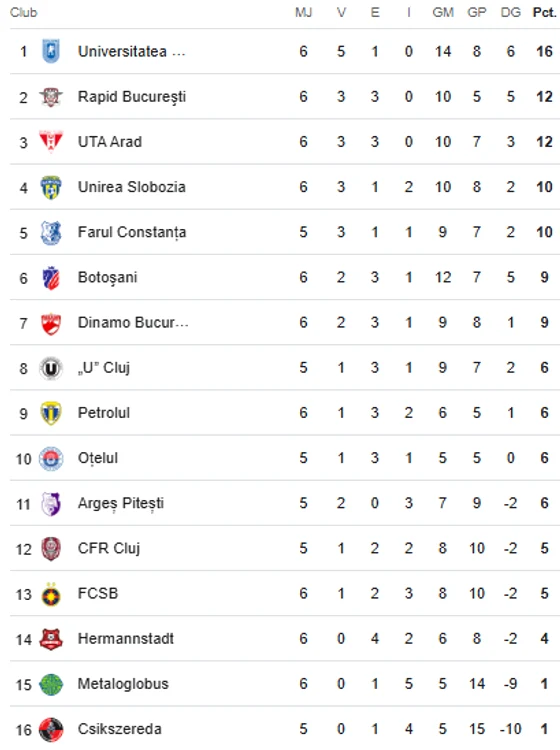Image resolution: width=560 pixels, height=750 pixels.
Task: Click the CFR Cluj team name
Action: (x=109, y=548)
